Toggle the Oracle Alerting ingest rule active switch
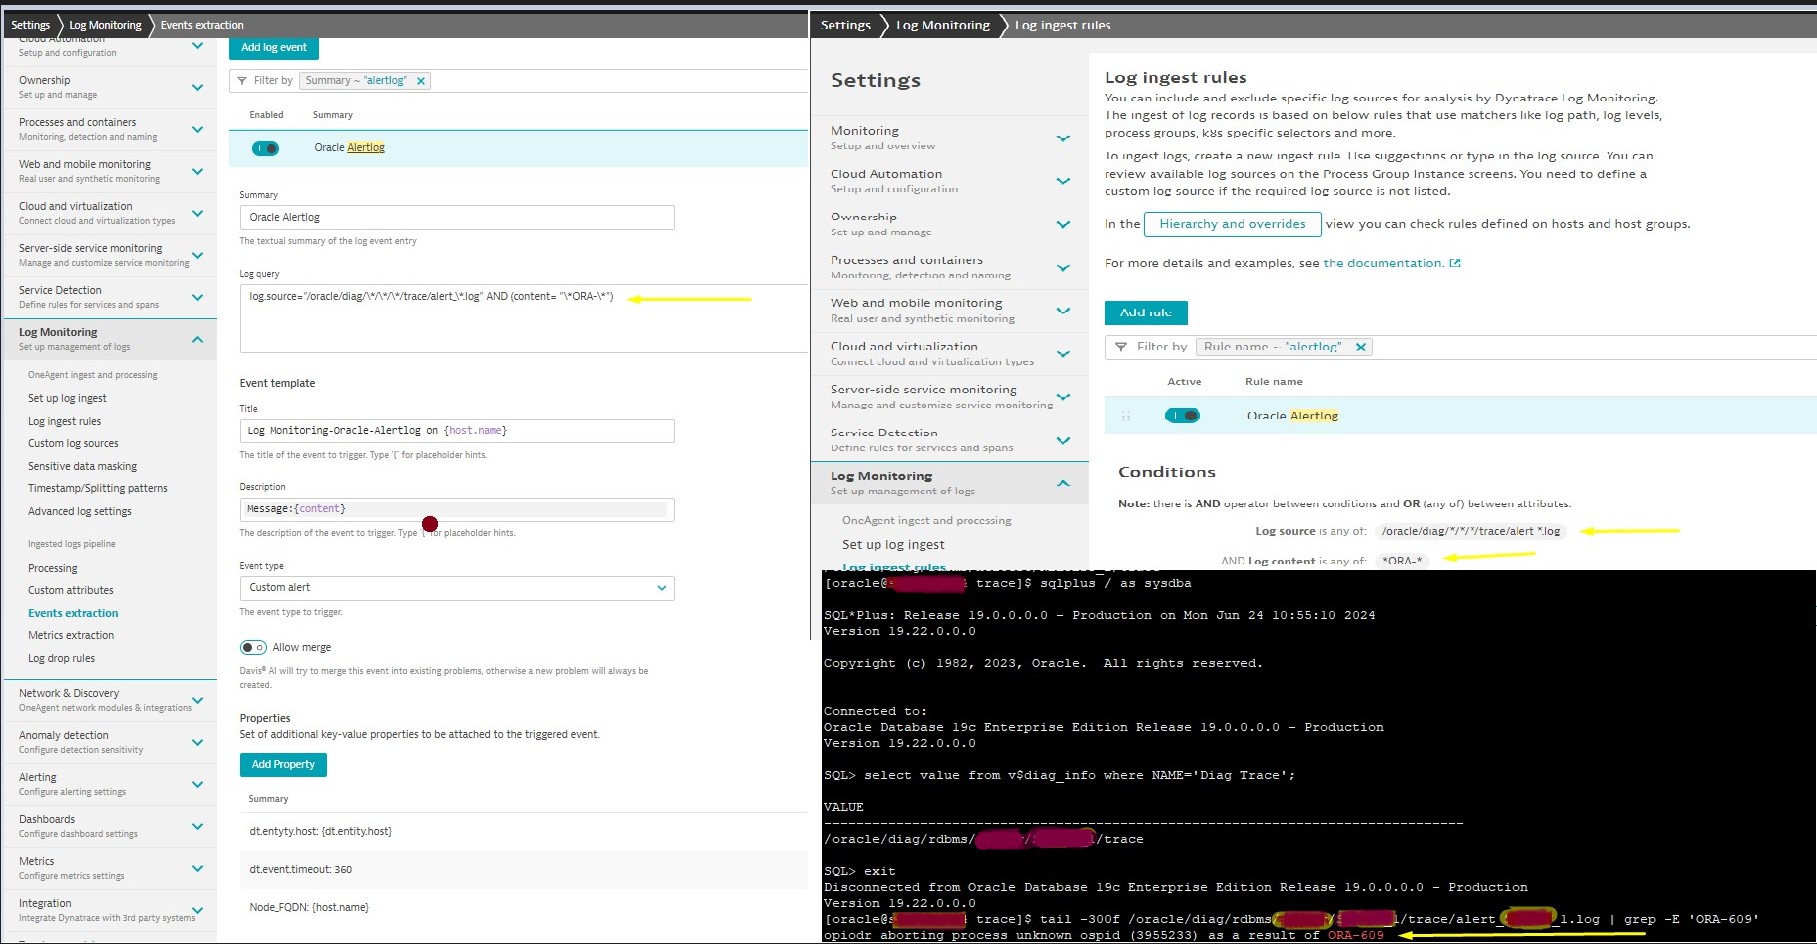This screenshot has width=1817, height=944. tap(1182, 416)
